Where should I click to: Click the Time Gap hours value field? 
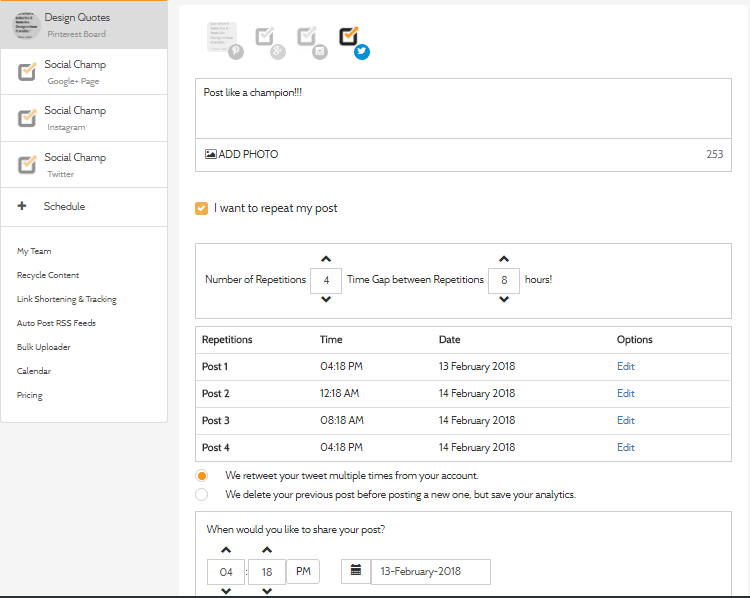(x=504, y=280)
